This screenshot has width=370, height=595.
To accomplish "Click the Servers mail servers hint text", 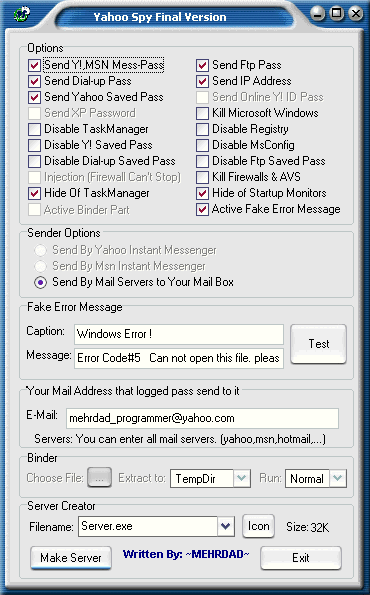I will (180, 439).
